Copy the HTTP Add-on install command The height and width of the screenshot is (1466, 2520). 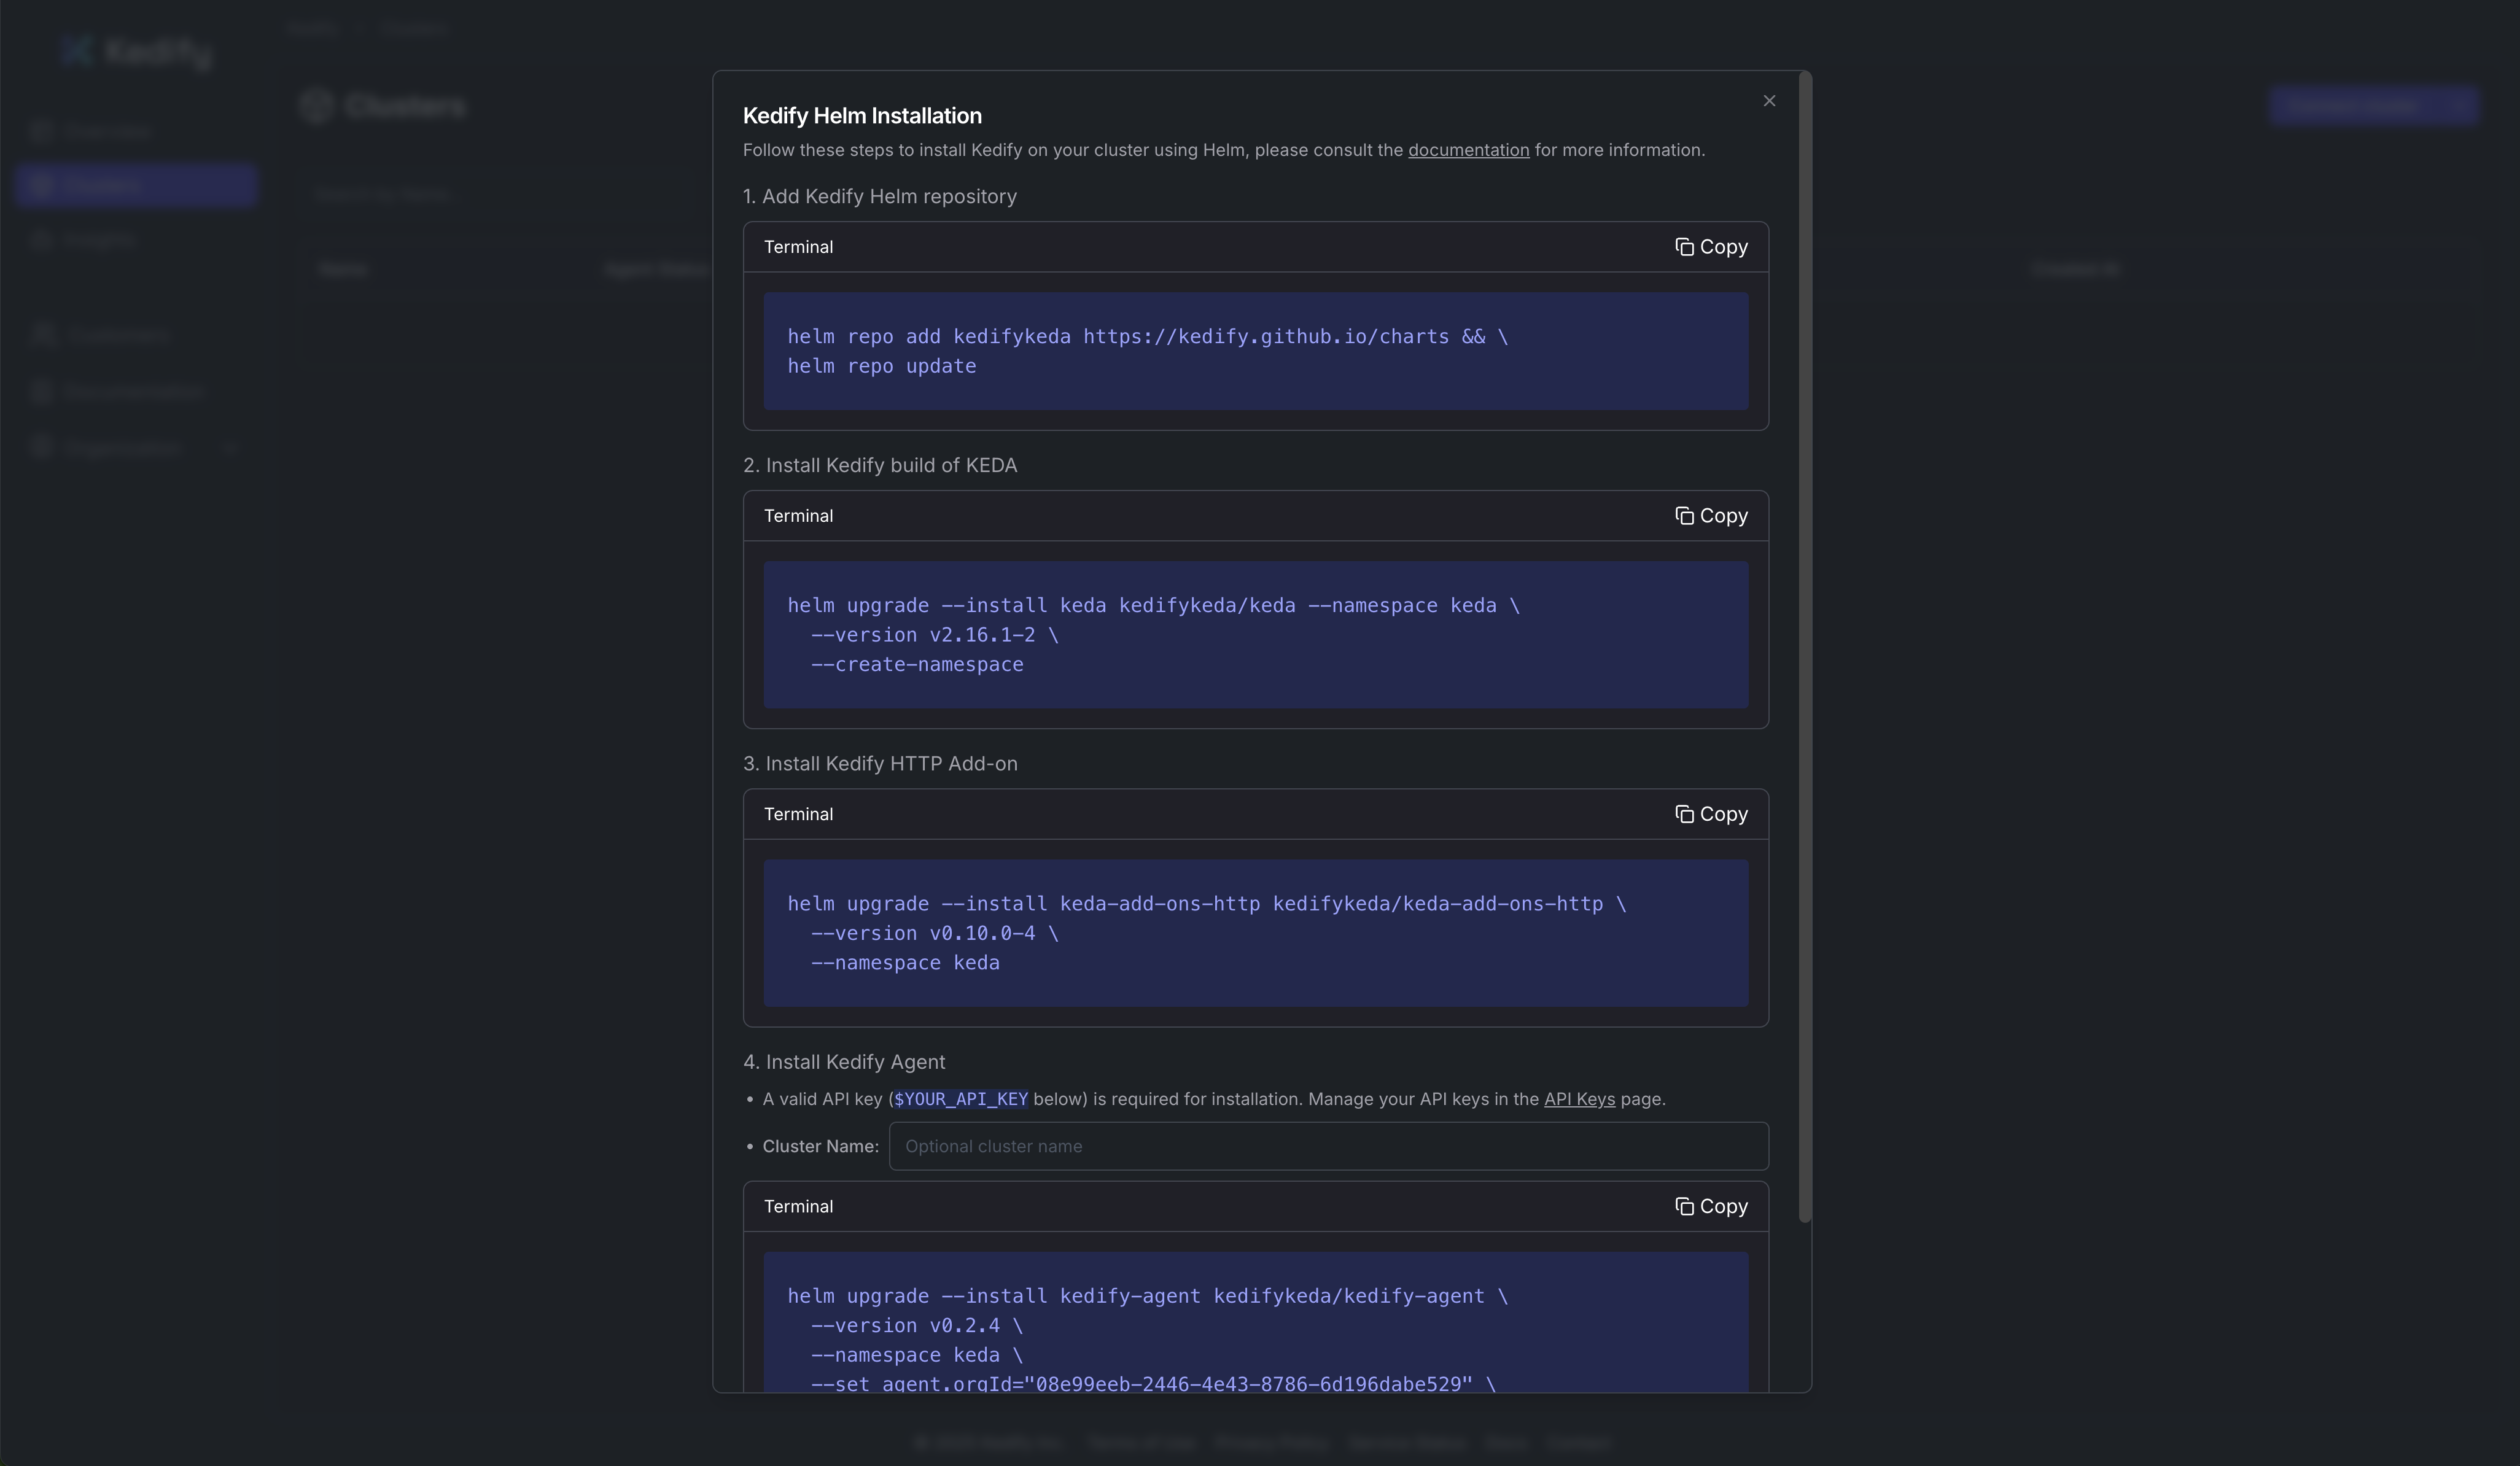tap(1711, 814)
